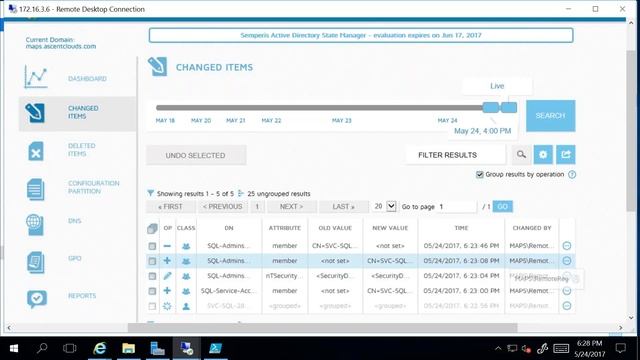
Task: Click minus operation icon in 6:23:46 PM row
Action: 167,246
